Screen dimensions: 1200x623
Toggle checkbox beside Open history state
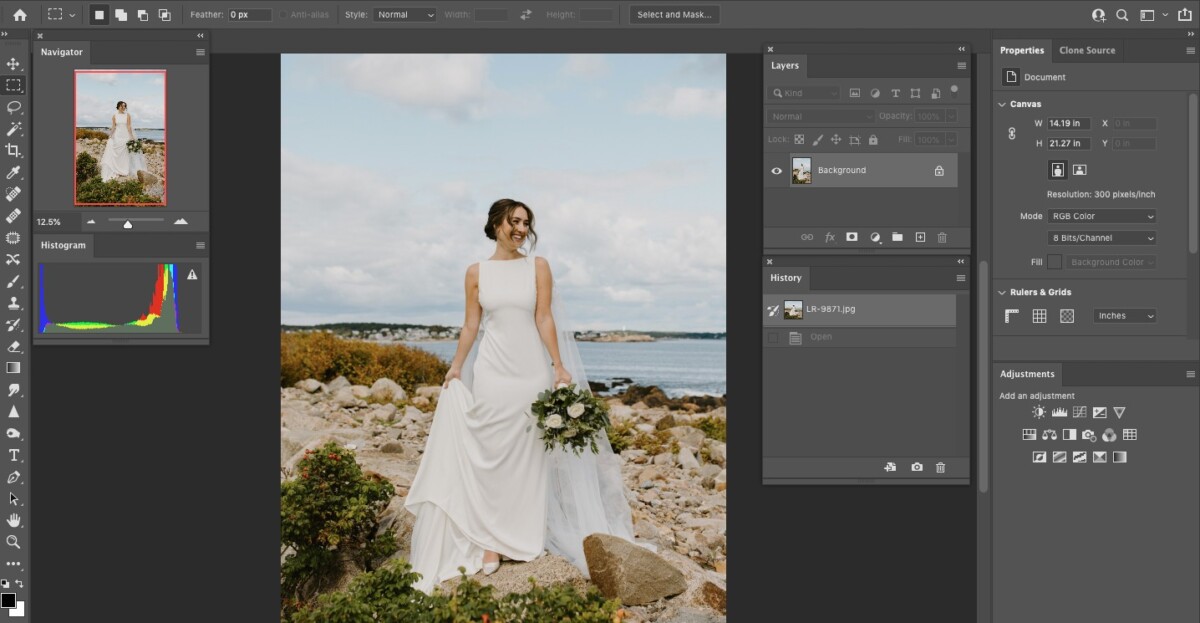[773, 338]
